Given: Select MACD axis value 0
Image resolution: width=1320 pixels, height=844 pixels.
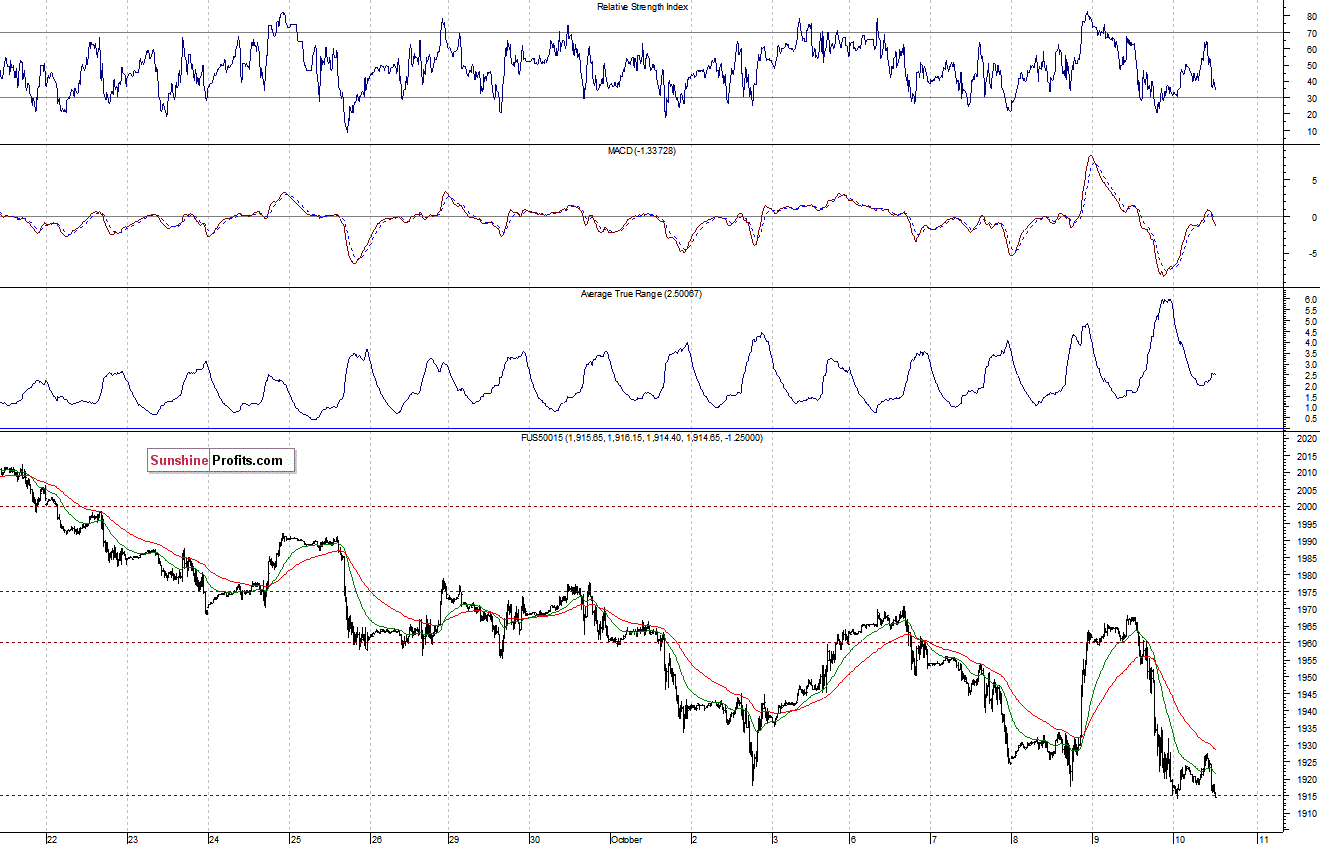Looking at the screenshot, I should (x=1312, y=217).
